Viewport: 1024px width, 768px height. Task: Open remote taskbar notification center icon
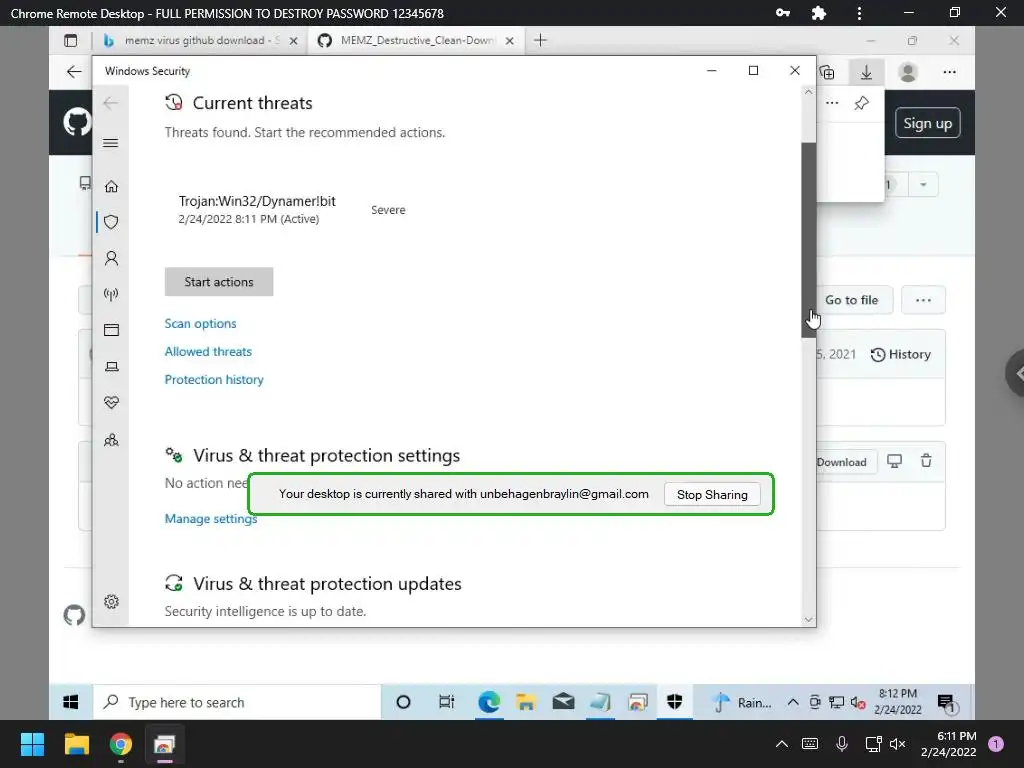pos(946,703)
